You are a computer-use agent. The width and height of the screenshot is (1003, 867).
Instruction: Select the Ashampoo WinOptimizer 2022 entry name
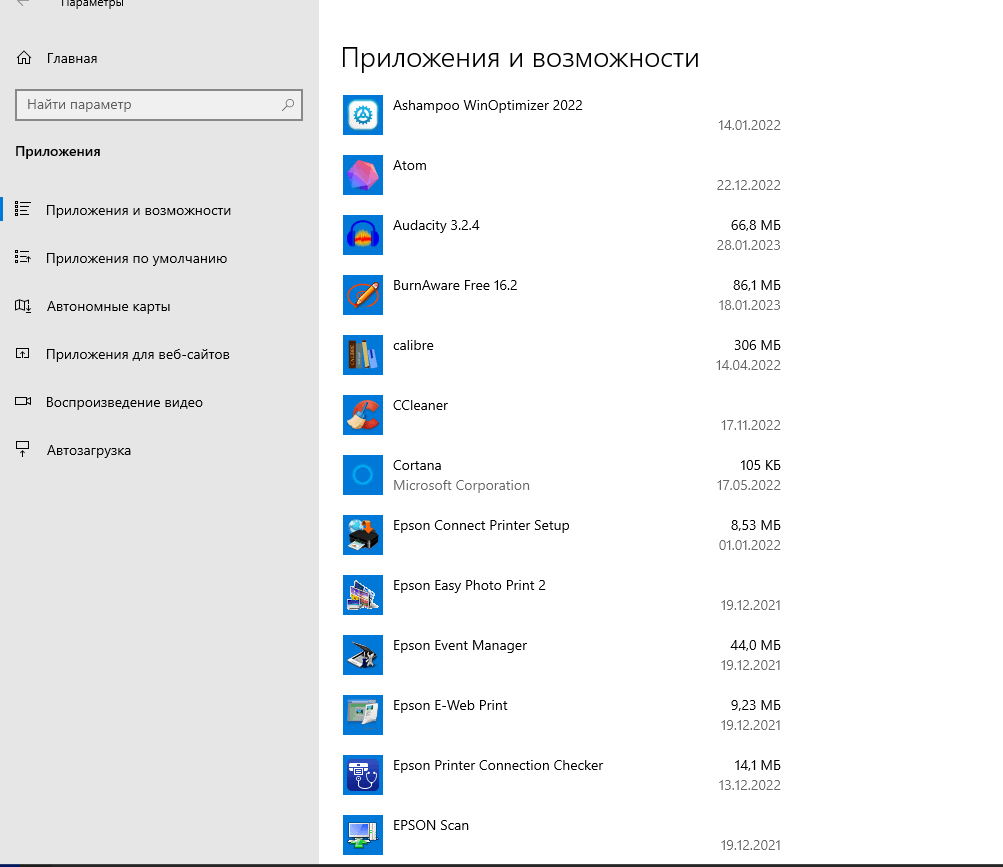click(487, 106)
